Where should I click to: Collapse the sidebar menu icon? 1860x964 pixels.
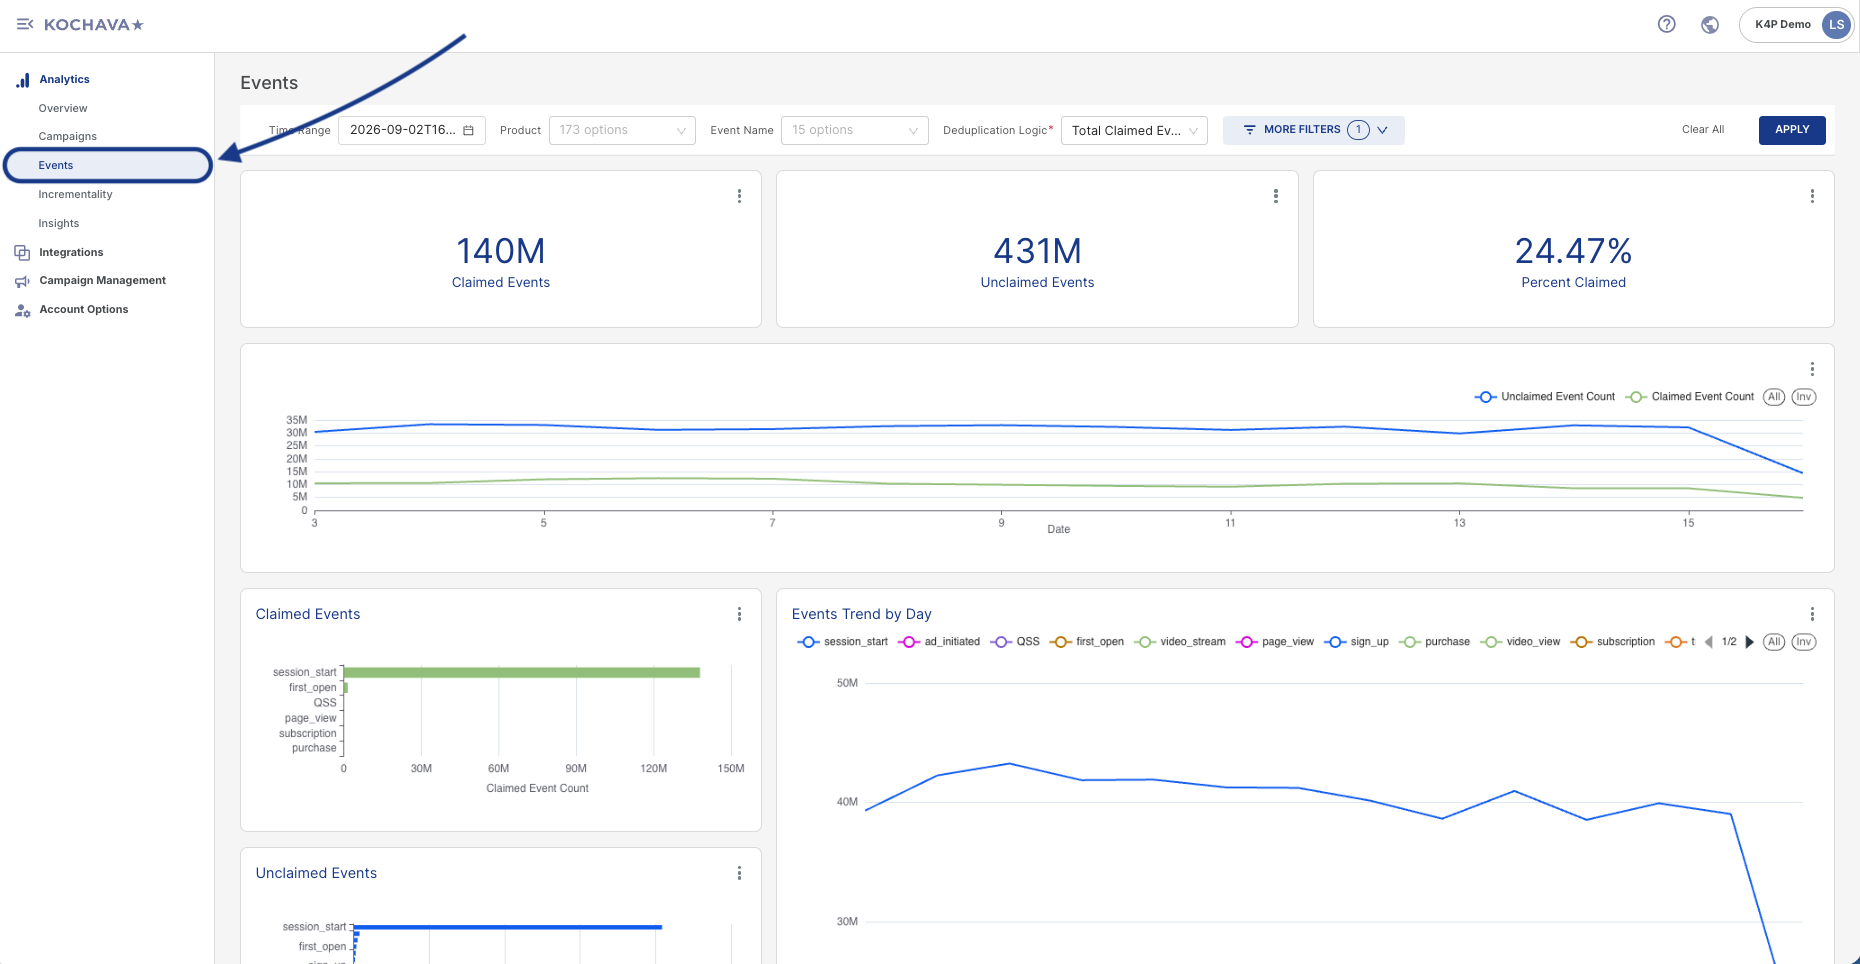tap(25, 24)
